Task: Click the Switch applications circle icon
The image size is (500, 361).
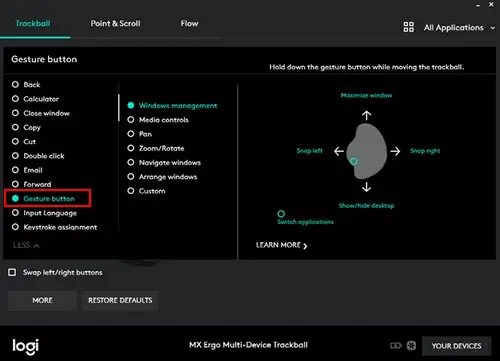Action: coord(281,213)
